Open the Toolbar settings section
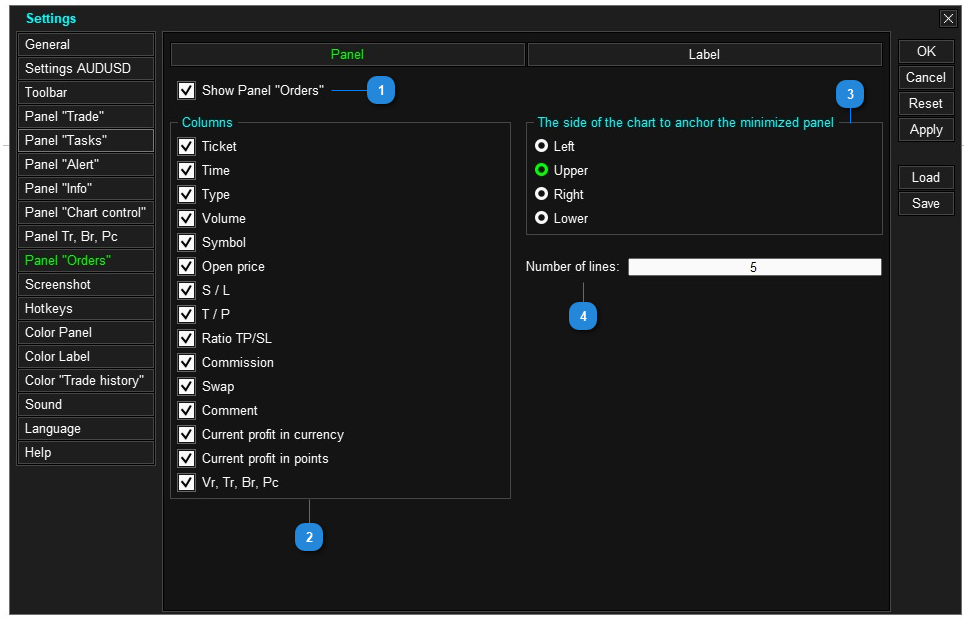The width and height of the screenshot is (967, 621). 86,93
